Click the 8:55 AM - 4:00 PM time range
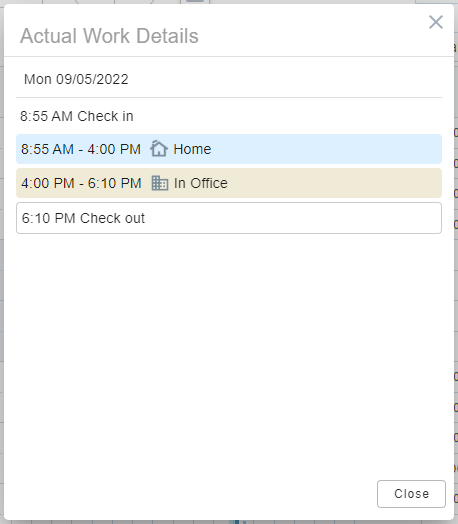 pyautogui.click(x=81, y=149)
